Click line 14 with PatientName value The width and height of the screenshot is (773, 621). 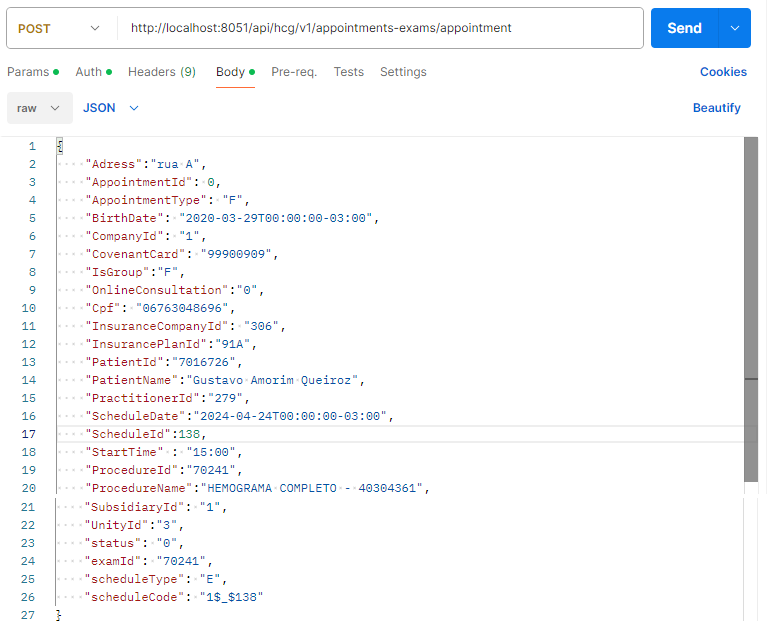click(225, 380)
